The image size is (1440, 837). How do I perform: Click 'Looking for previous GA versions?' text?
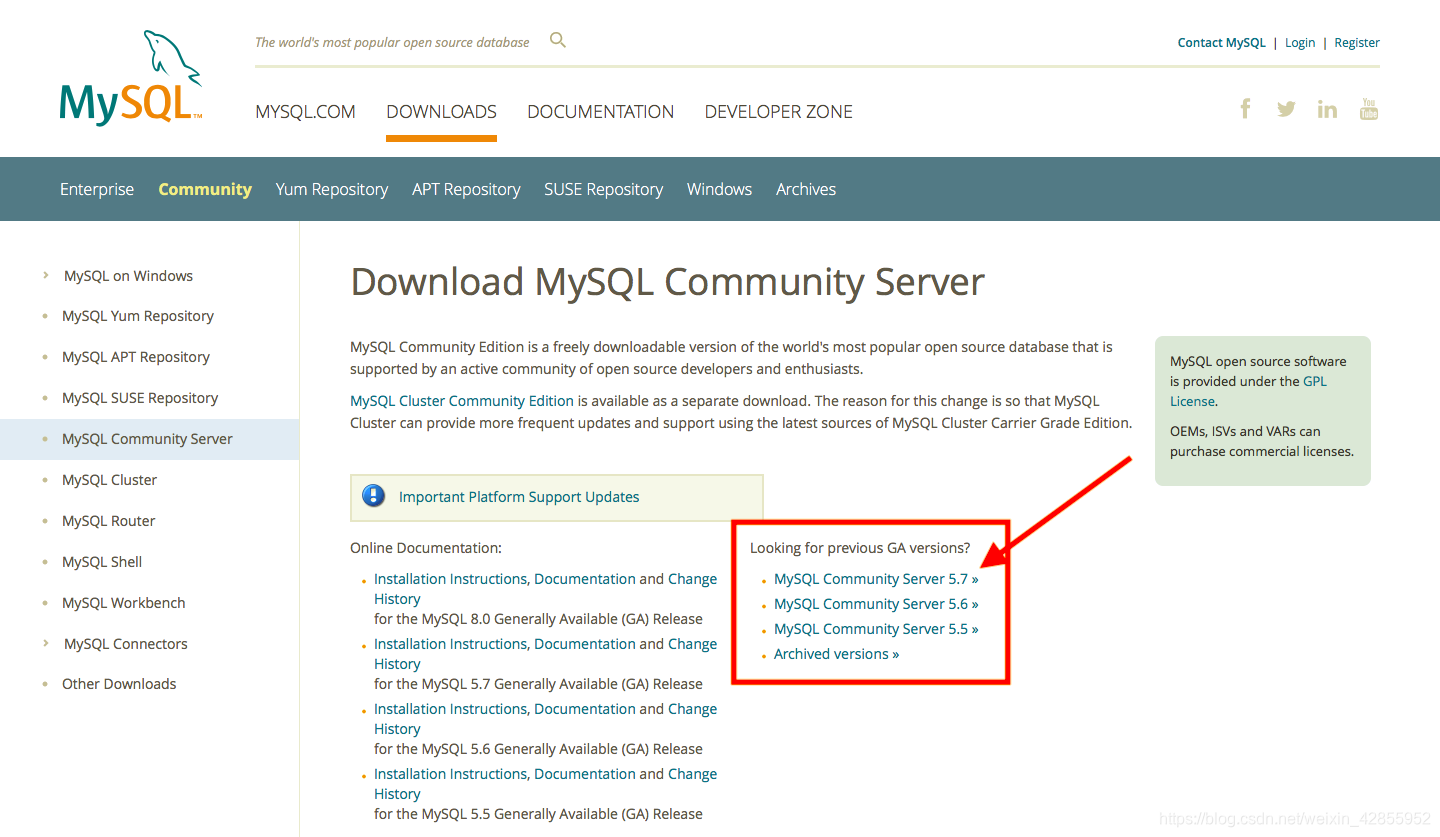point(860,548)
